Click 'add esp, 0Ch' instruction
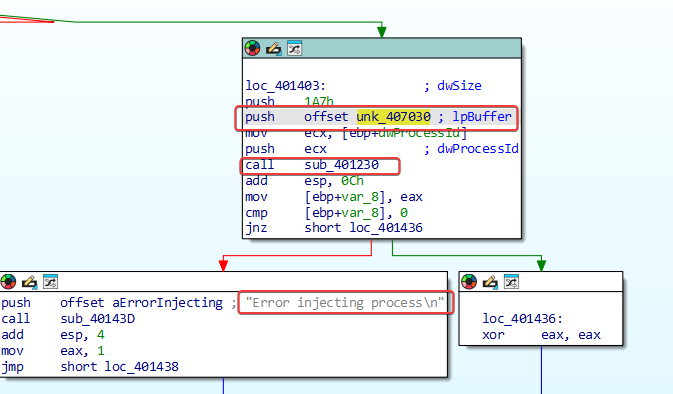The image size is (673, 394). [x=304, y=181]
